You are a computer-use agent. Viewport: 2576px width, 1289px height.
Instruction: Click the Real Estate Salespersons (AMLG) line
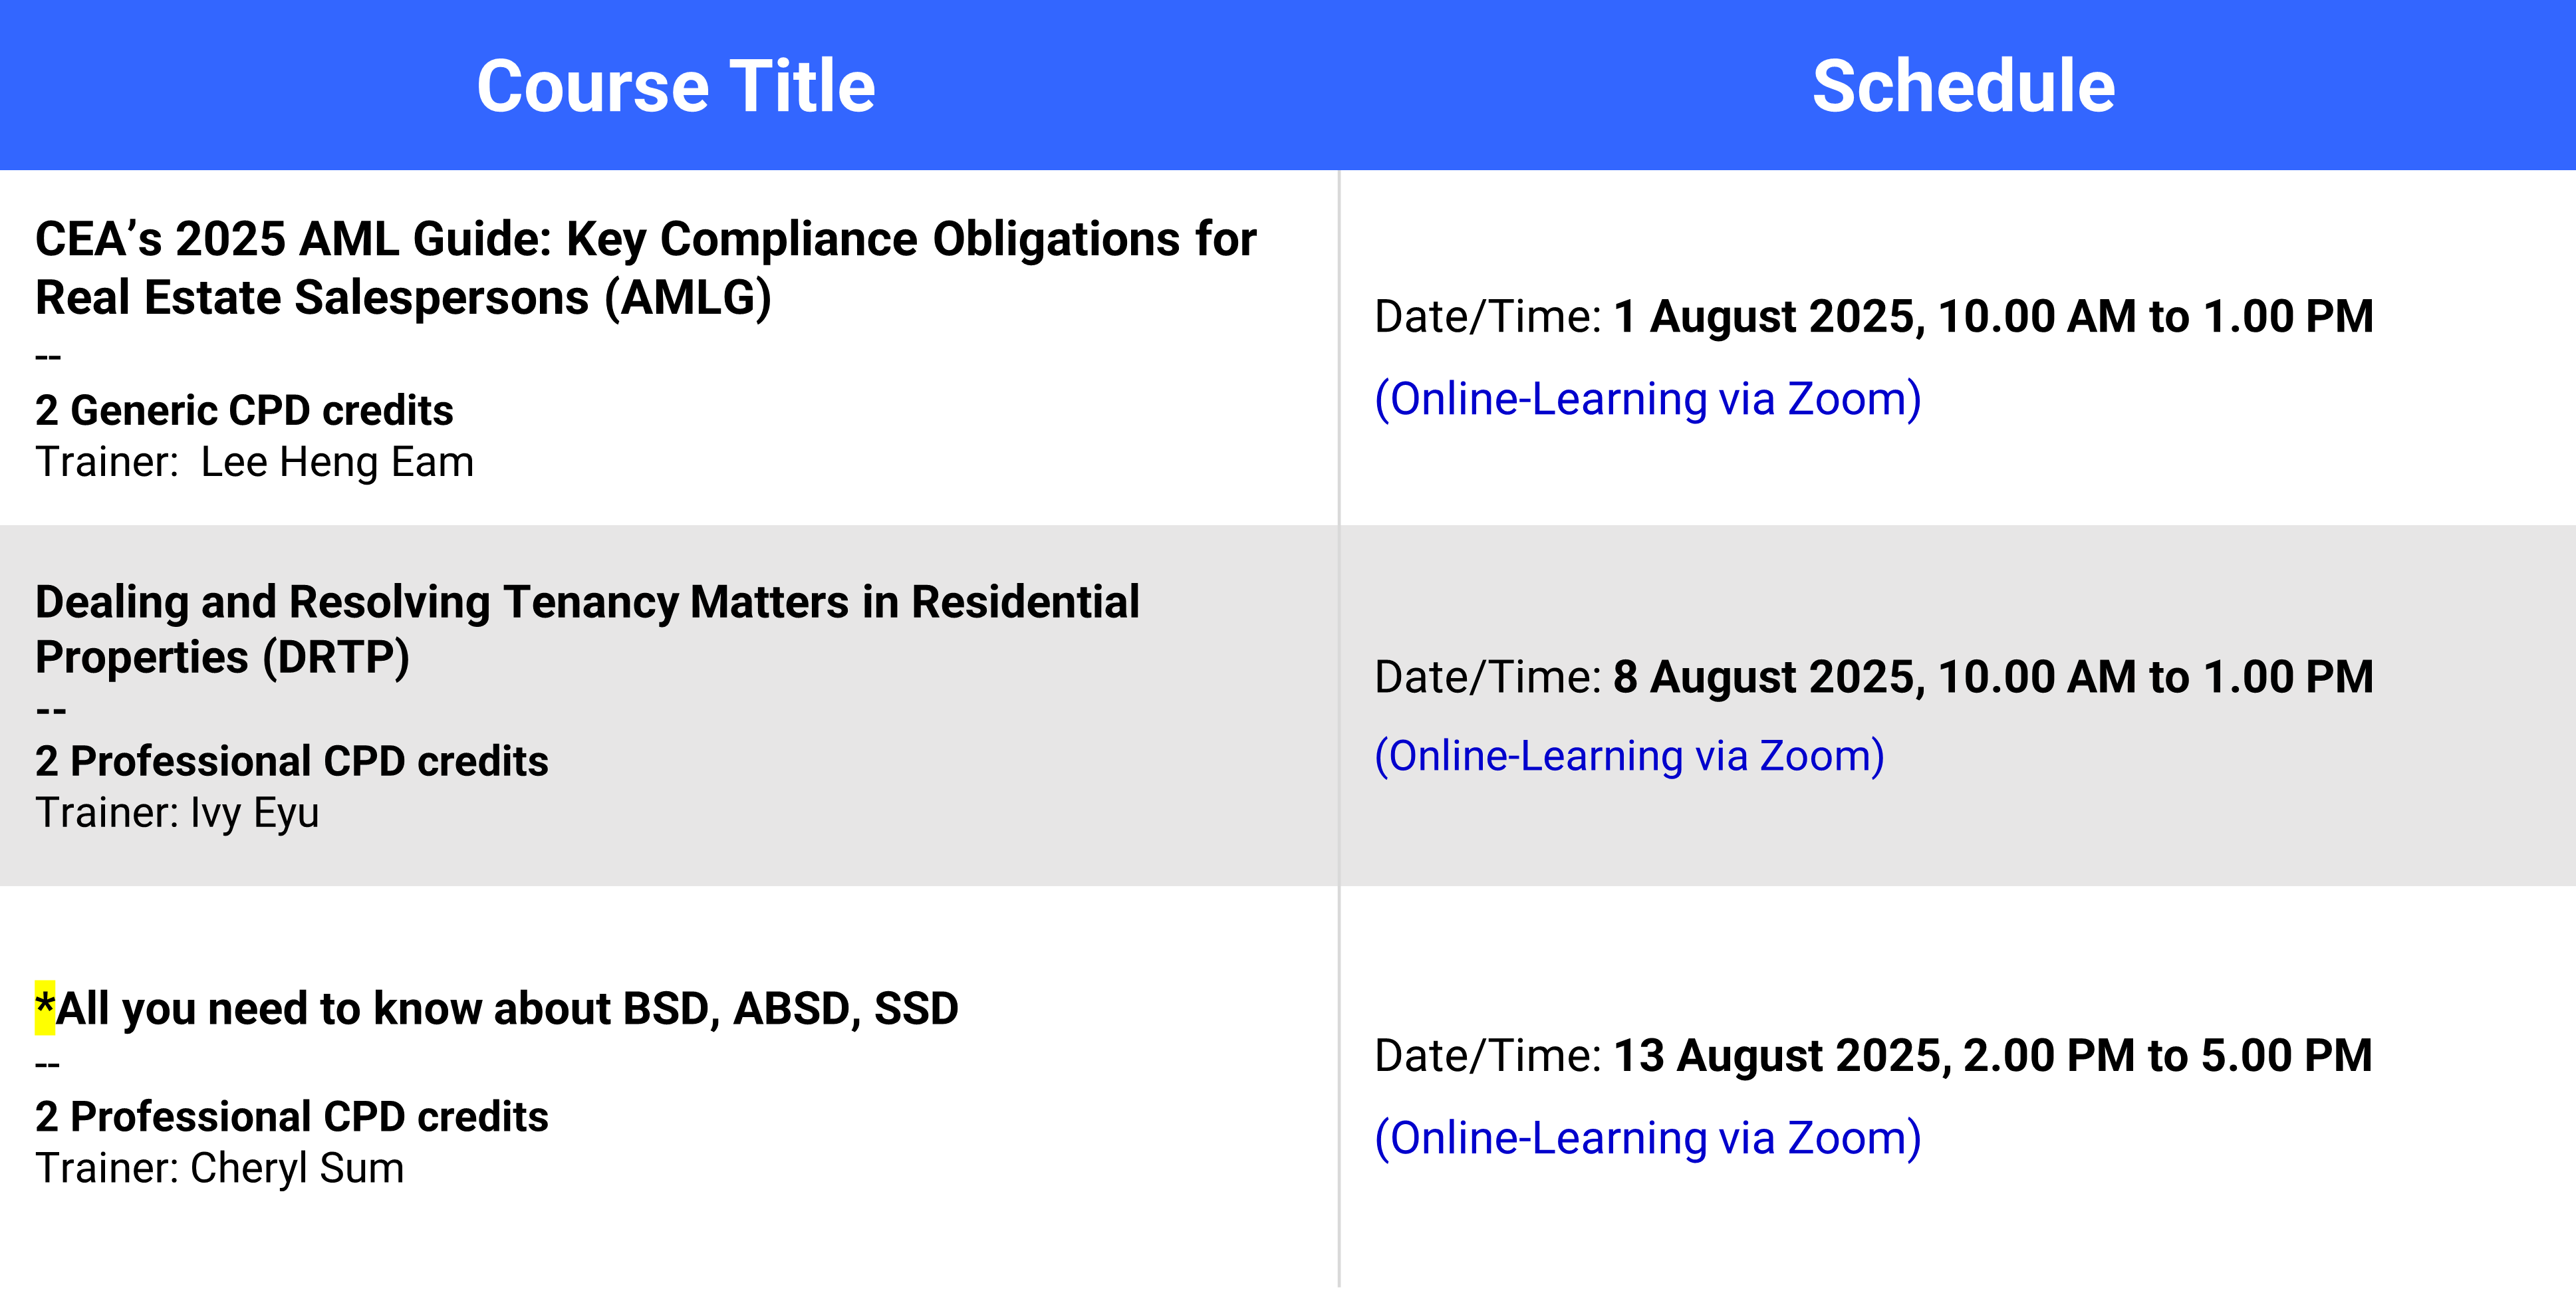(403, 298)
